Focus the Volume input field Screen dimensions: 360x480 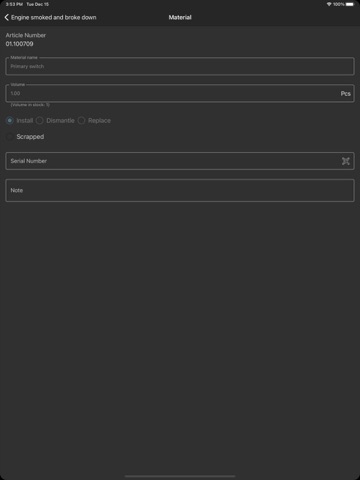(180, 93)
